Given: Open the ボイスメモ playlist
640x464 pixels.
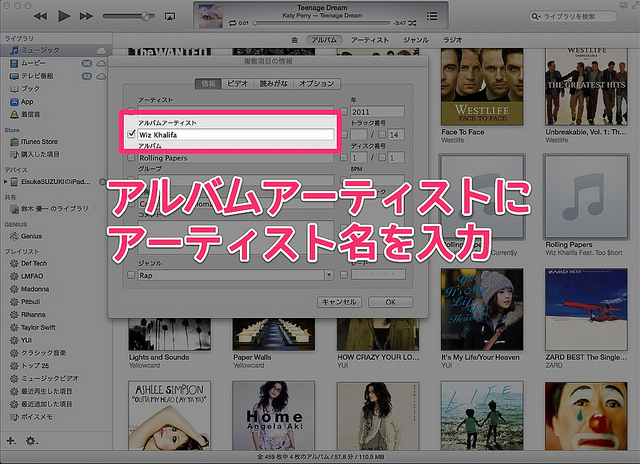Looking at the screenshot, I should (37, 417).
